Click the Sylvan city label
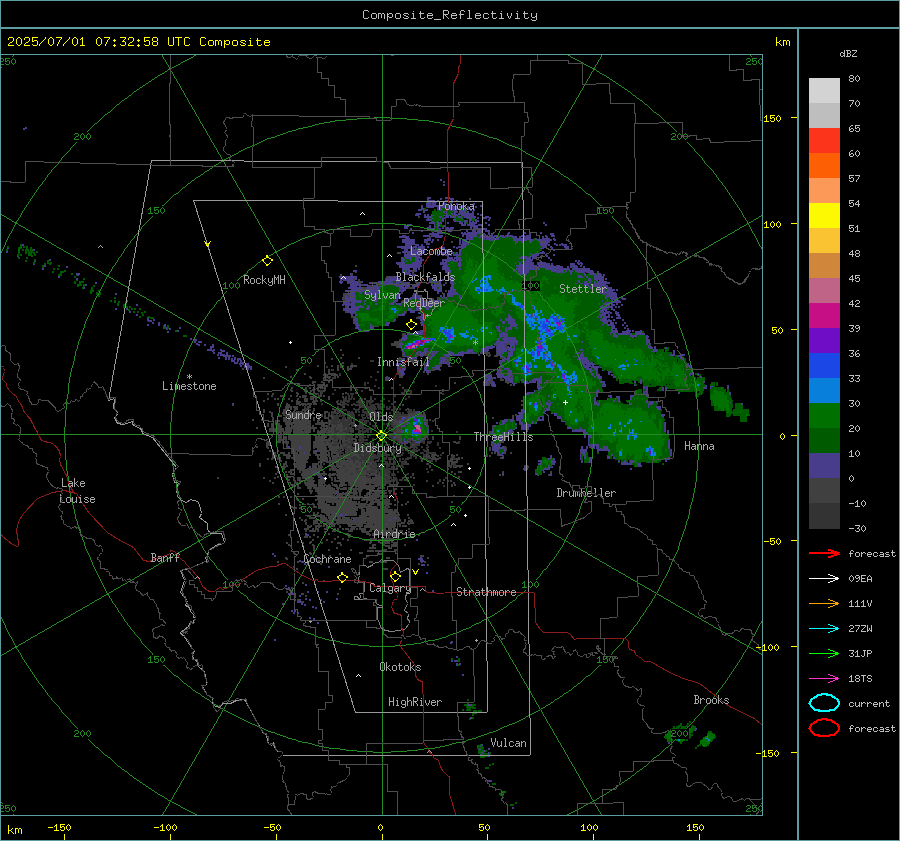Viewport: 900px width, 841px height. [x=382, y=295]
